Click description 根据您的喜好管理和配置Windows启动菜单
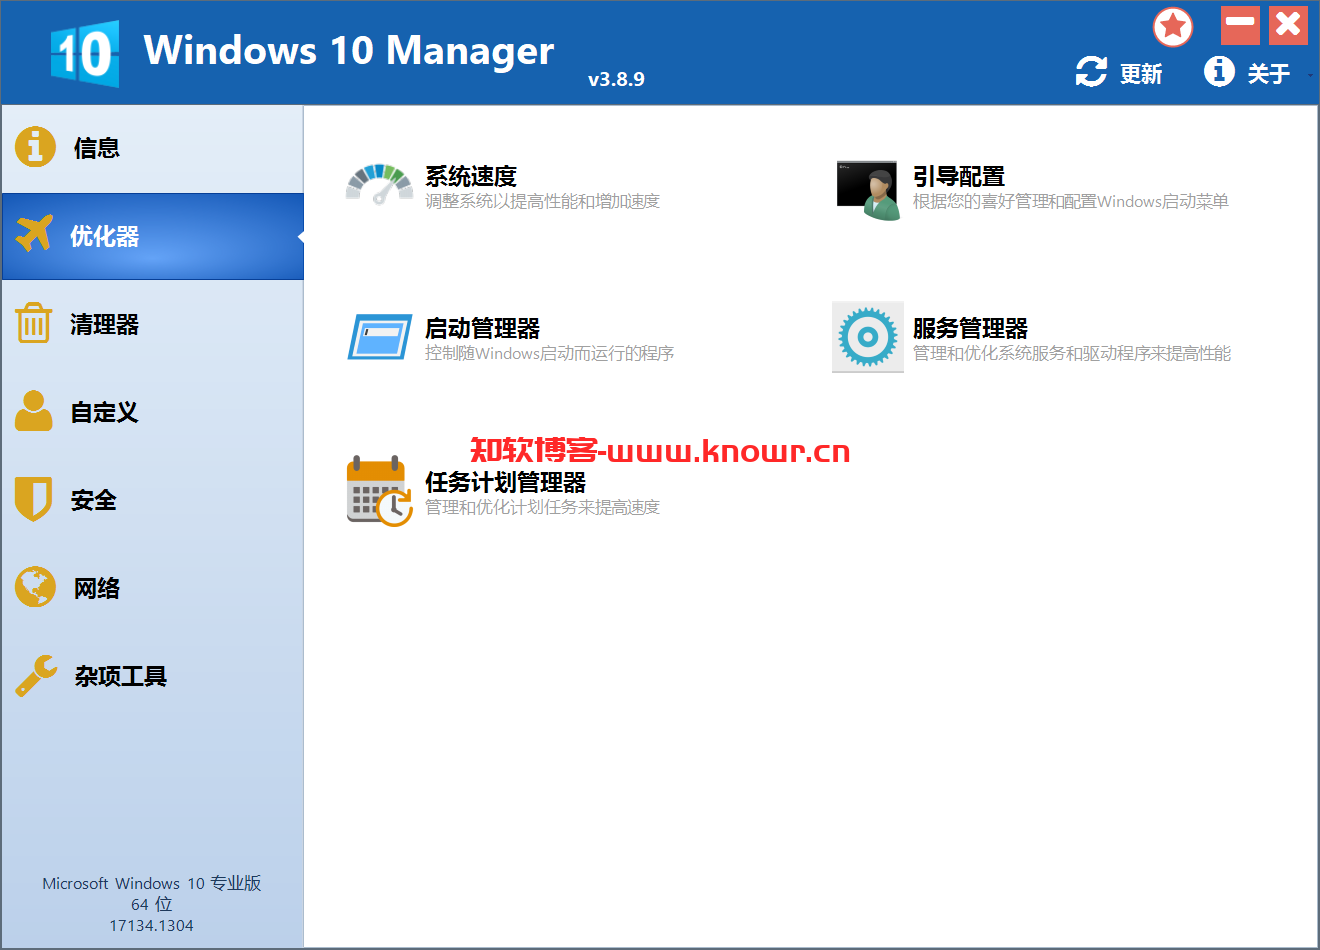 [1071, 201]
